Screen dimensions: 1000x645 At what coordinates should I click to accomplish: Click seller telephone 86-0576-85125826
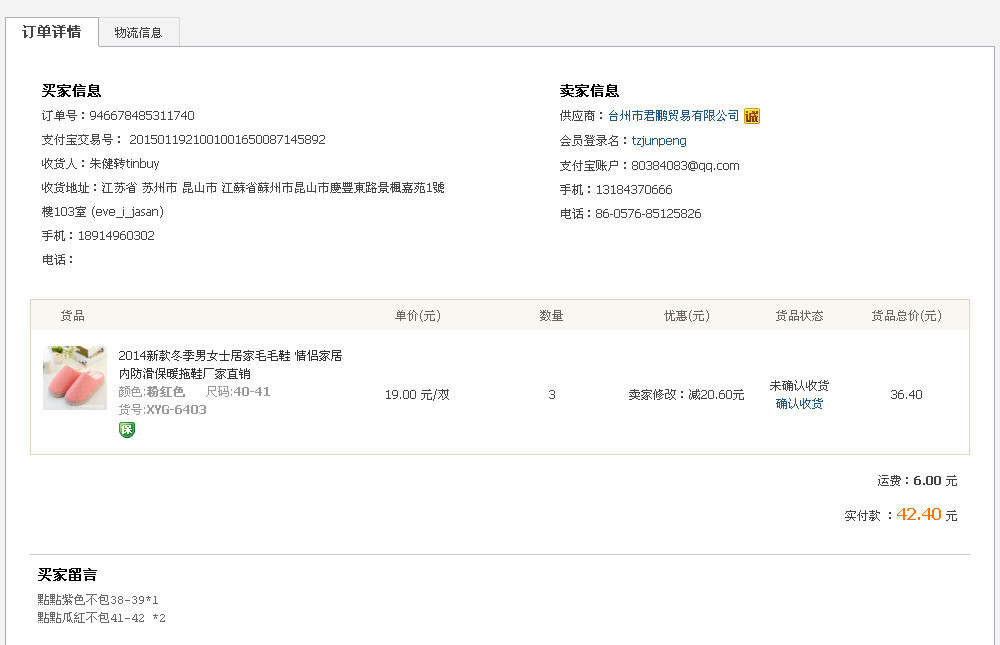(x=648, y=214)
